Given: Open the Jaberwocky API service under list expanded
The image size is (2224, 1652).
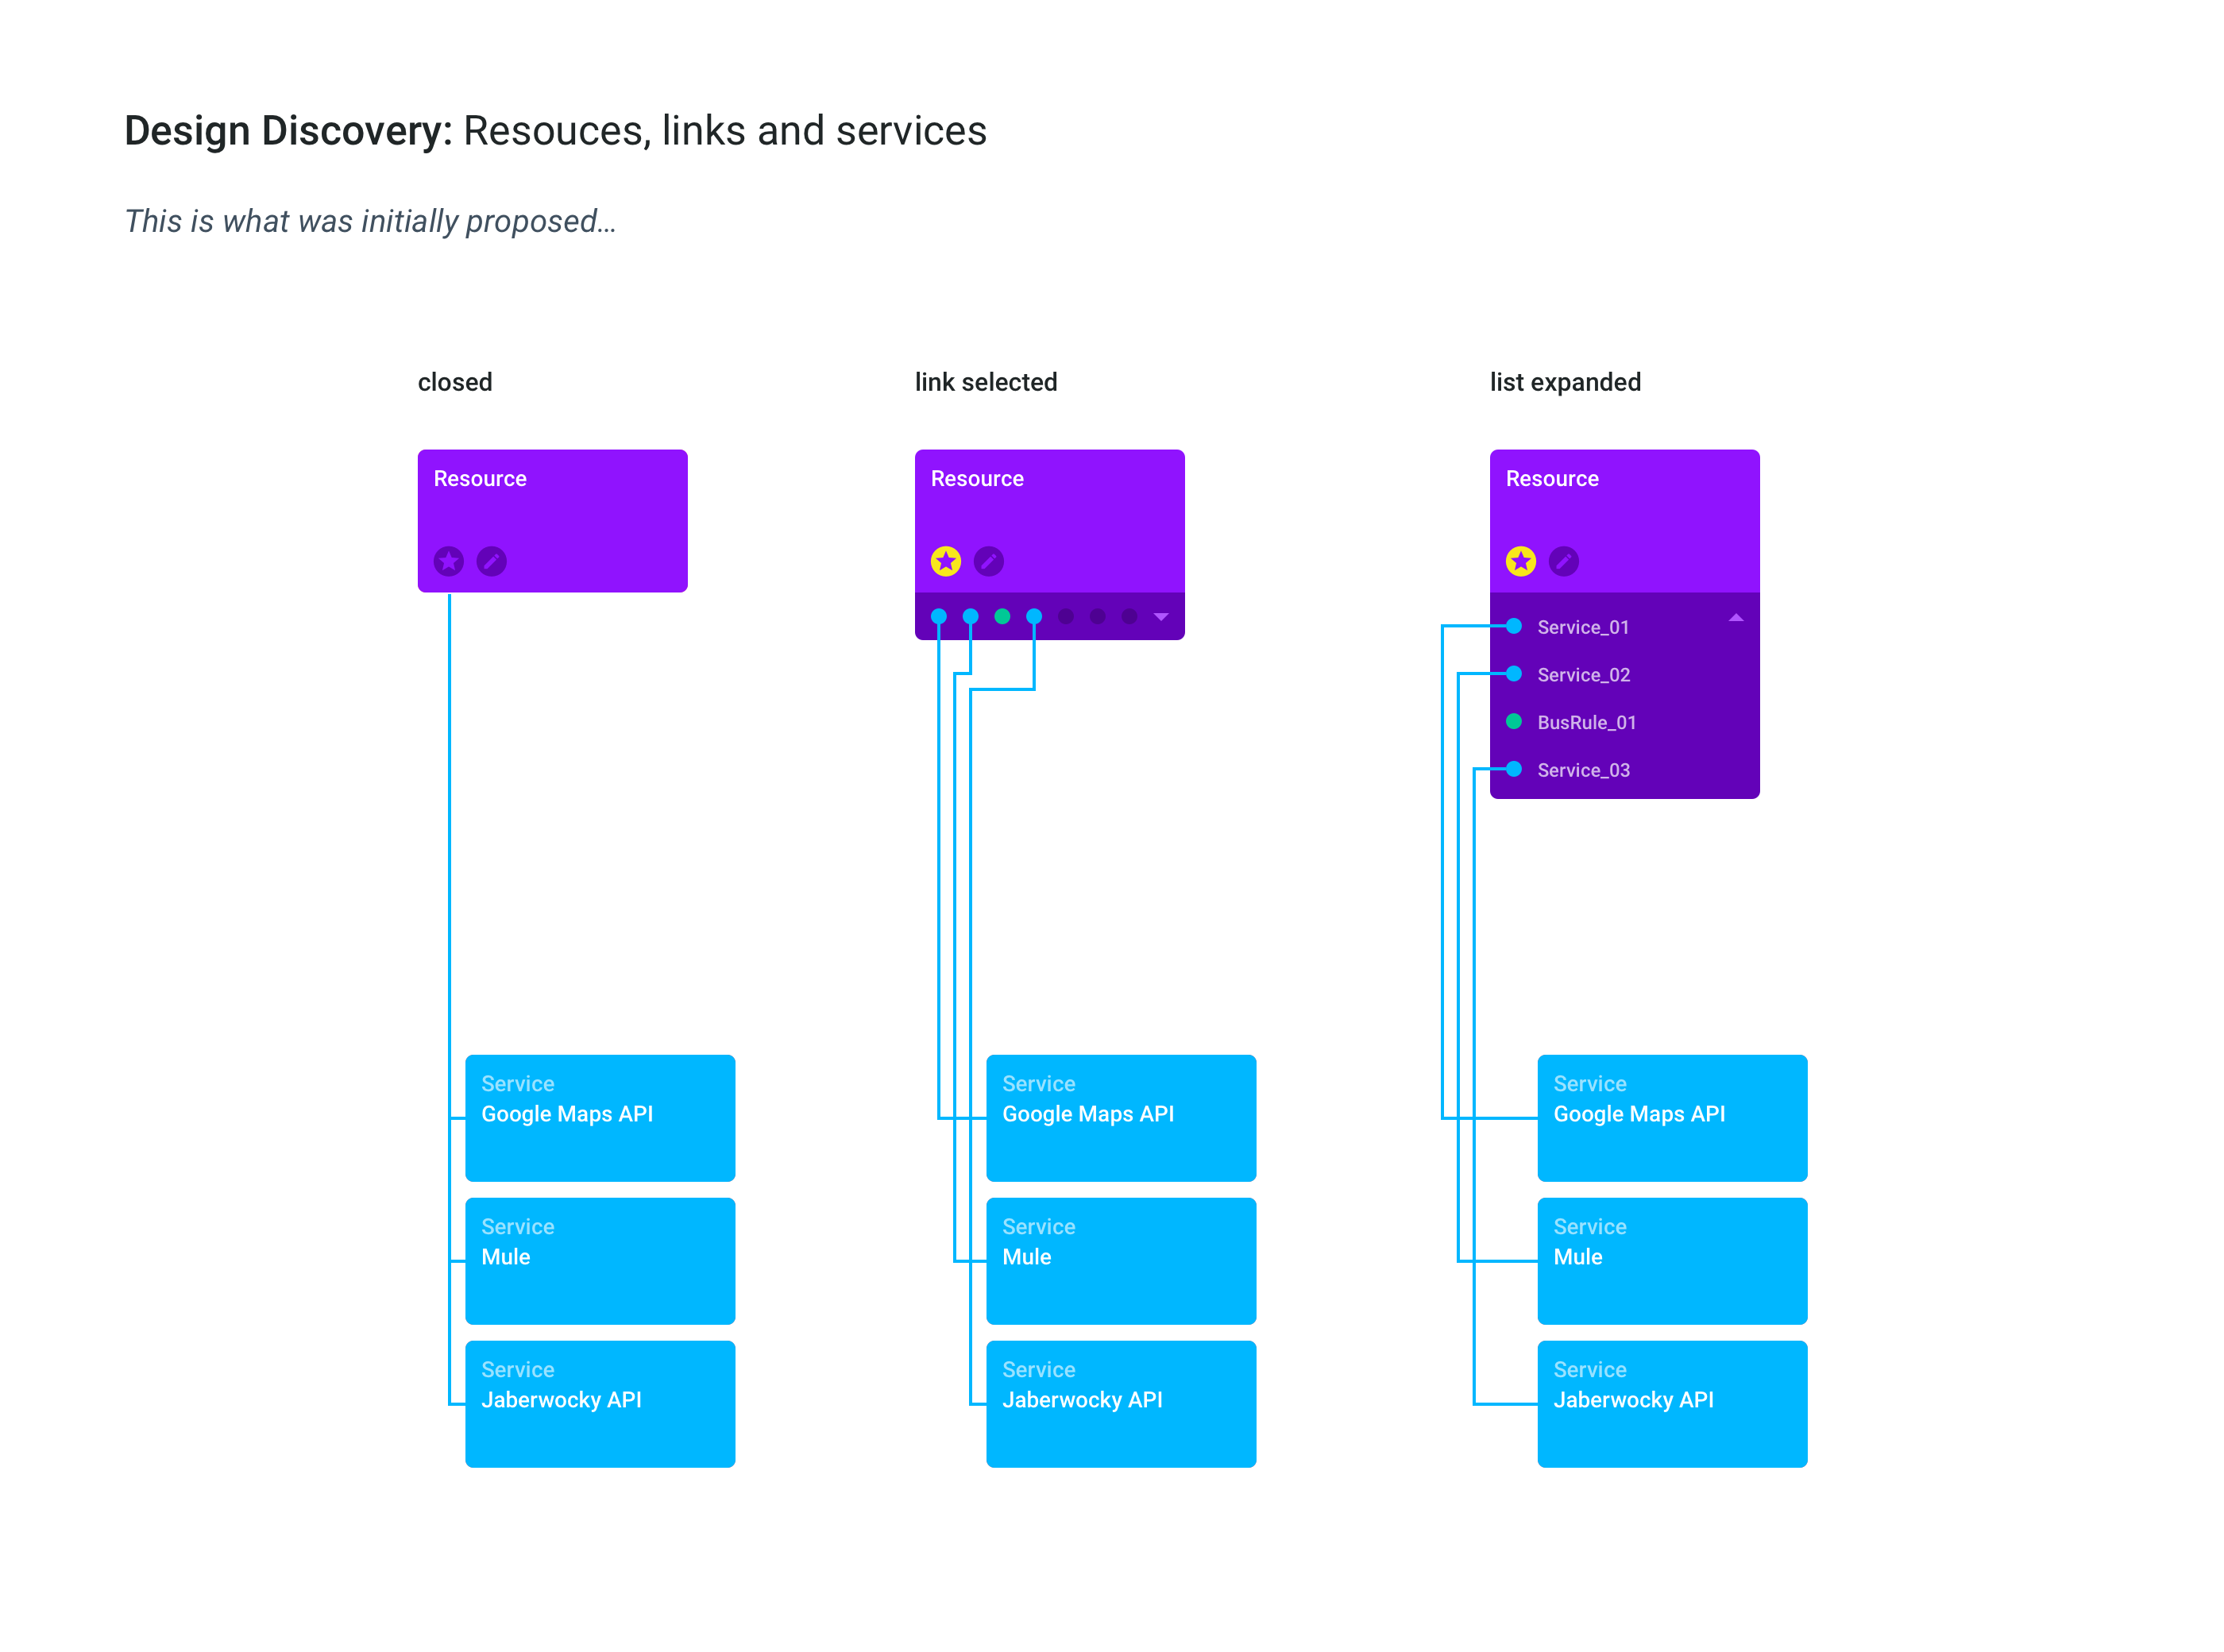Looking at the screenshot, I should pyautogui.click(x=1672, y=1403).
